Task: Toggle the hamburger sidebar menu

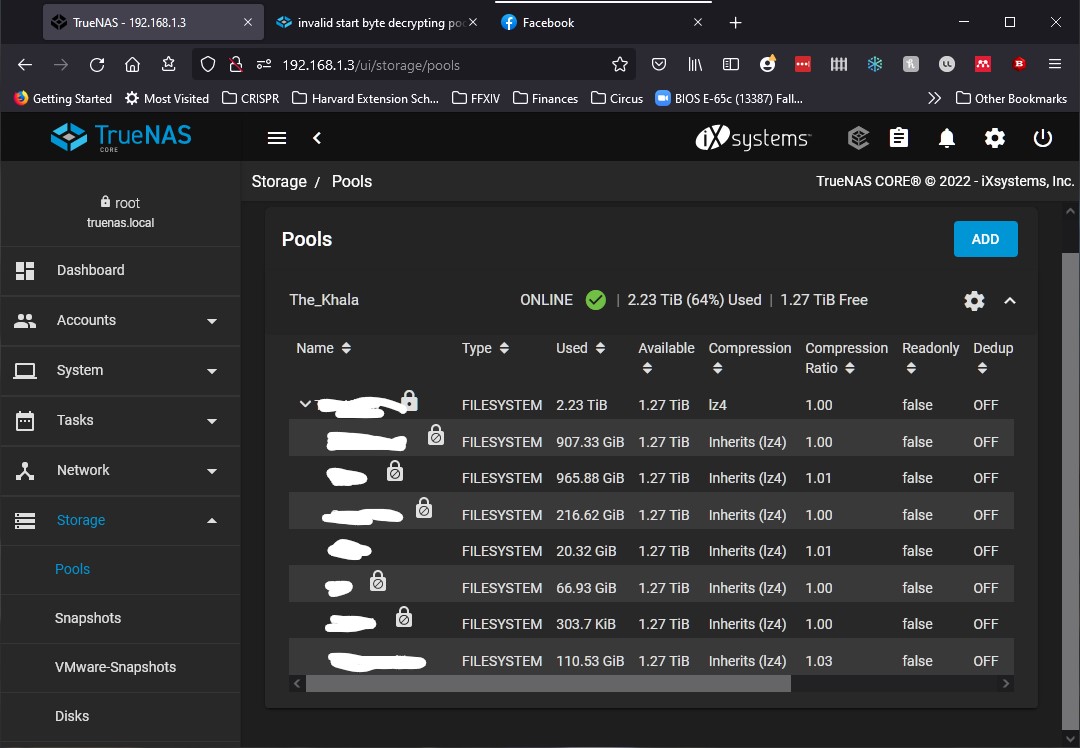Action: tap(277, 138)
